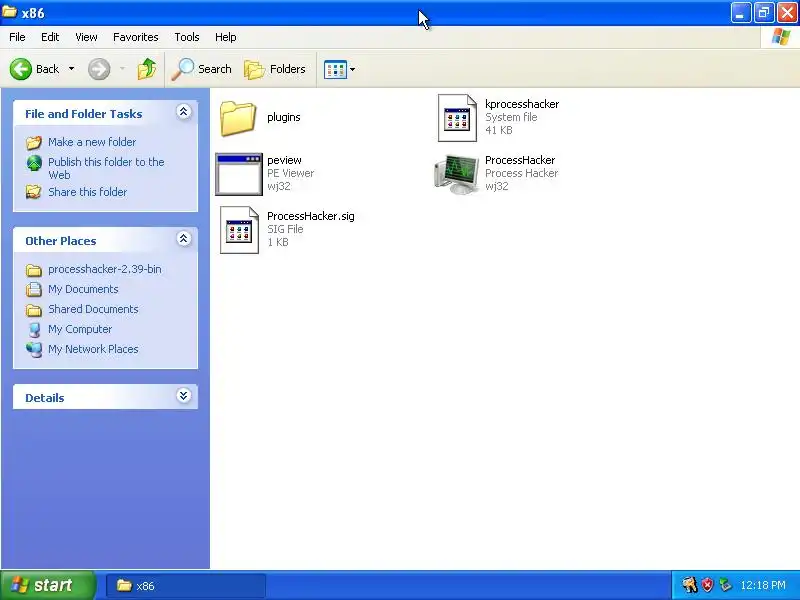Viewport: 800px width, 600px height.
Task: Click the Publish to Web globe icon
Action: [x=34, y=163]
